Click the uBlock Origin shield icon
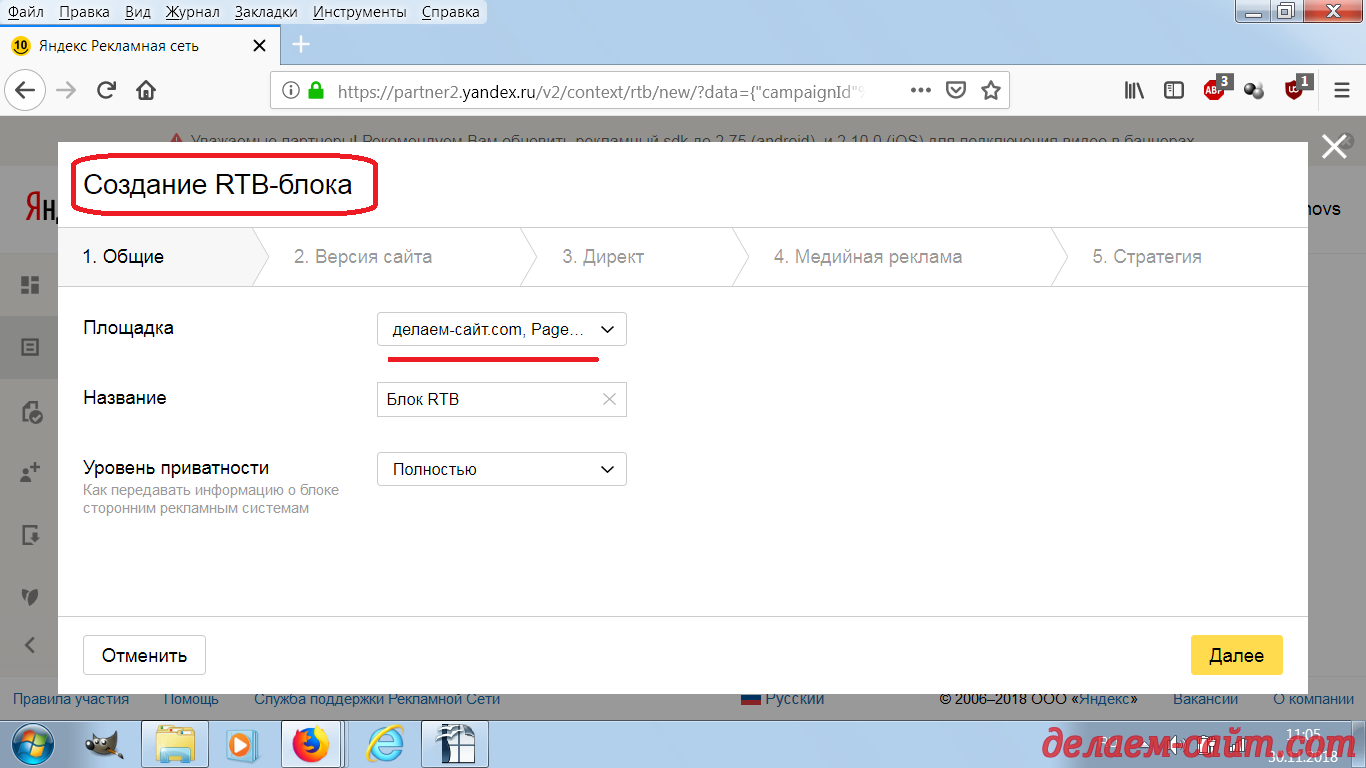 pos(1296,89)
